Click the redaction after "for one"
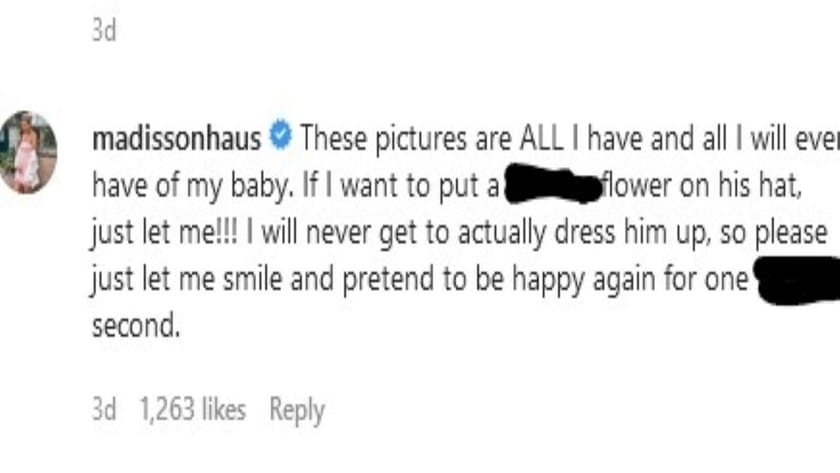The image size is (840, 473). click(794, 279)
